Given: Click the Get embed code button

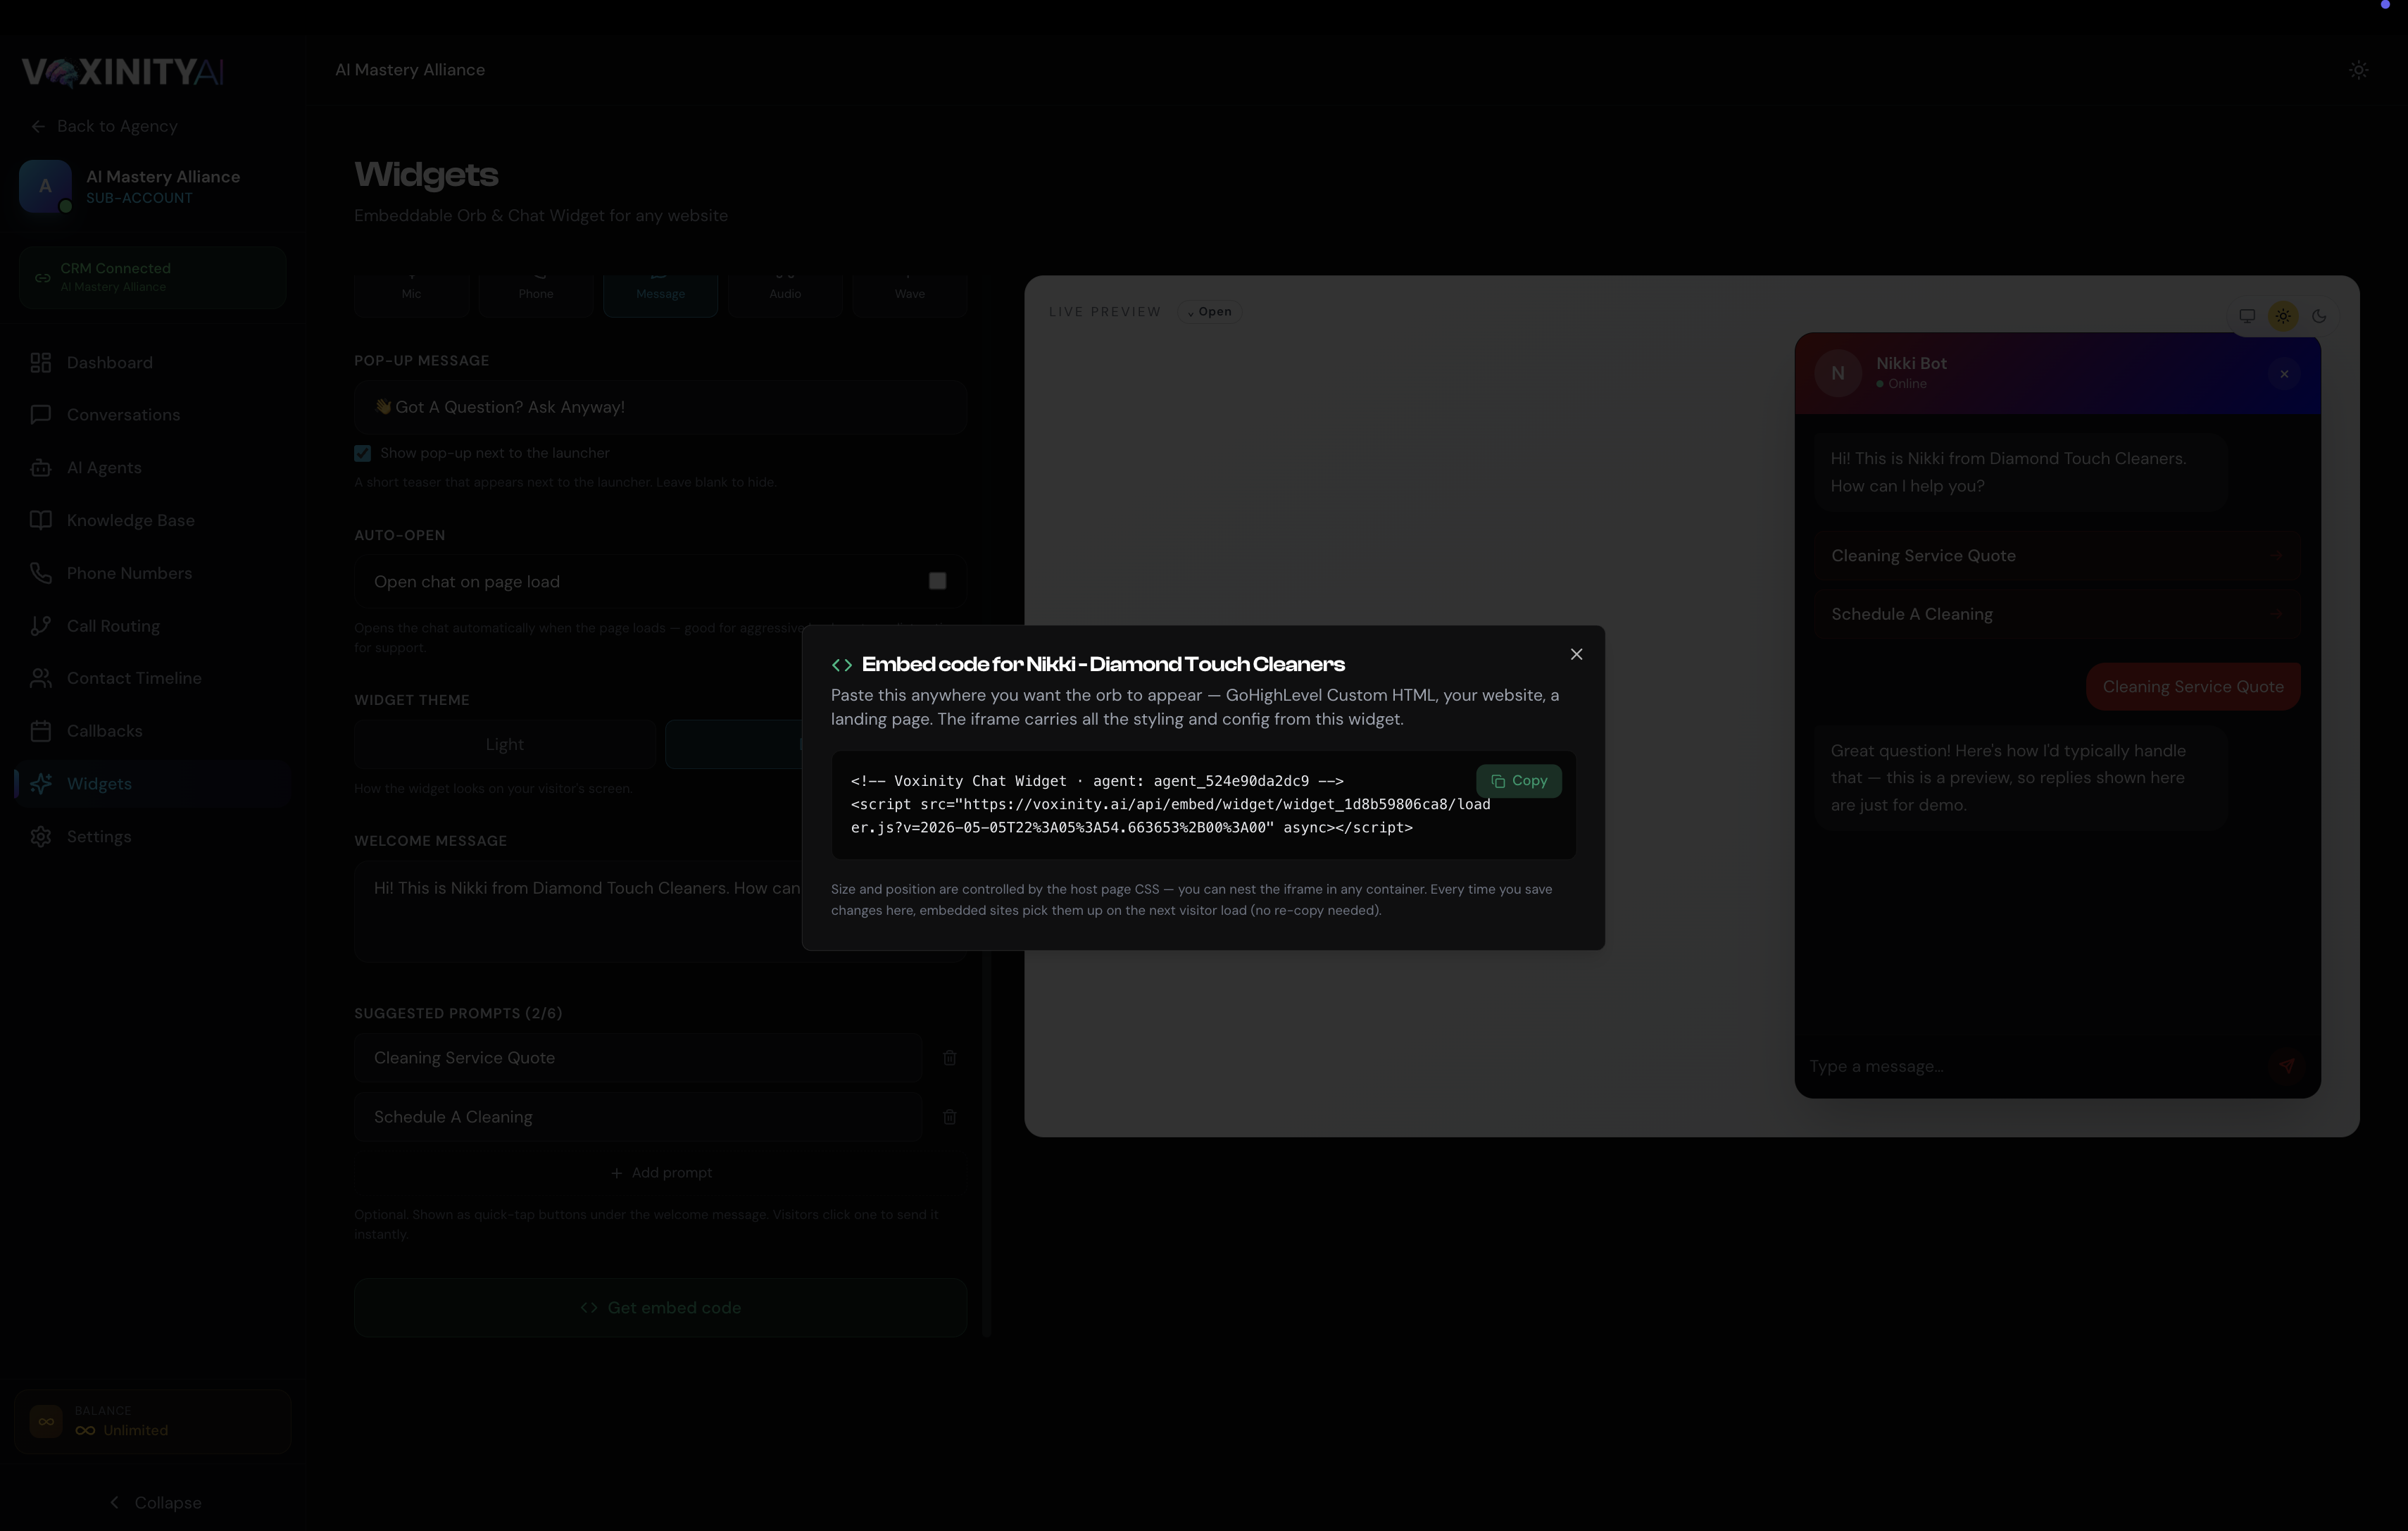Looking at the screenshot, I should (x=660, y=1308).
